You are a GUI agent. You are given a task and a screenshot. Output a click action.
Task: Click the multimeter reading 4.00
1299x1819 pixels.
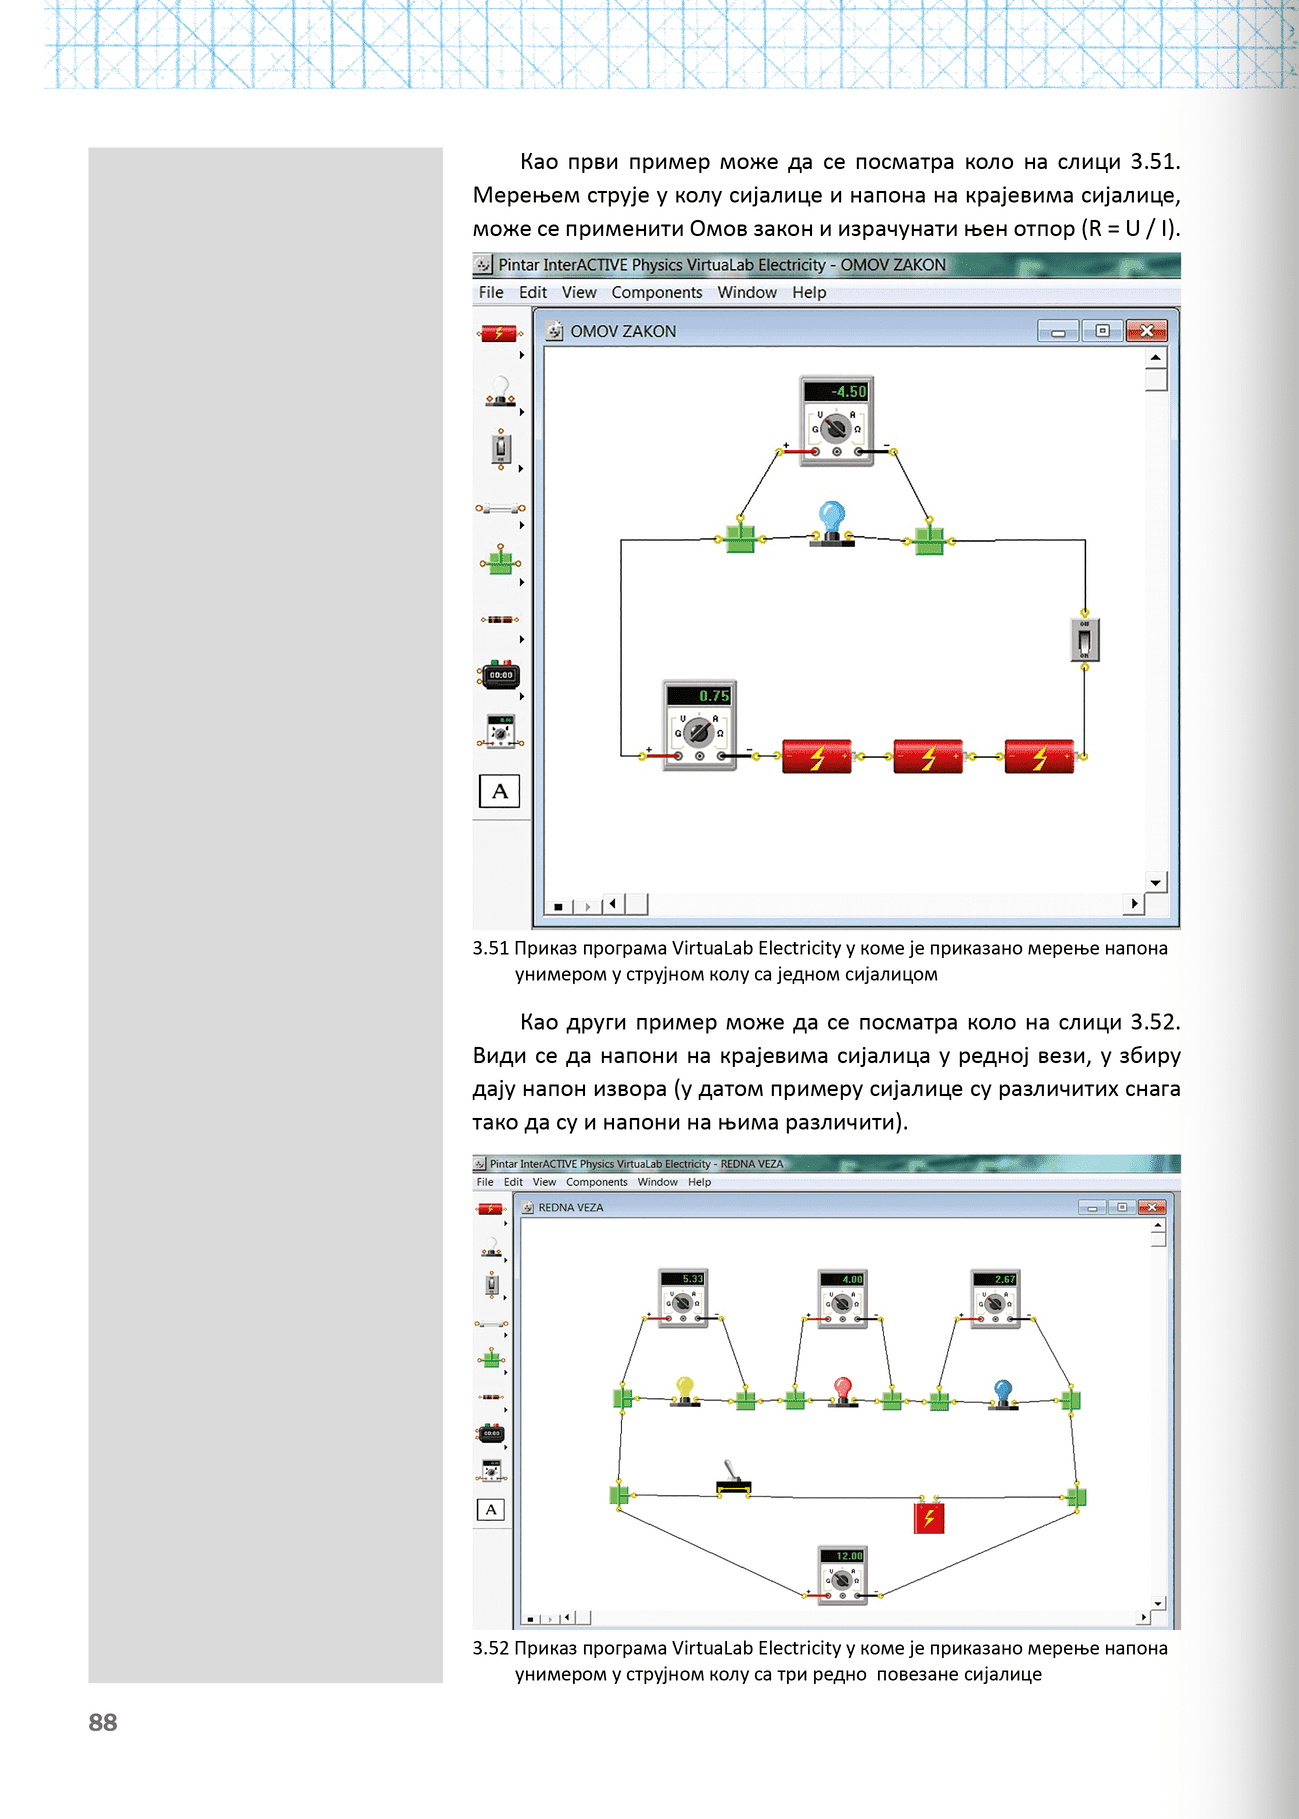[x=842, y=1298]
